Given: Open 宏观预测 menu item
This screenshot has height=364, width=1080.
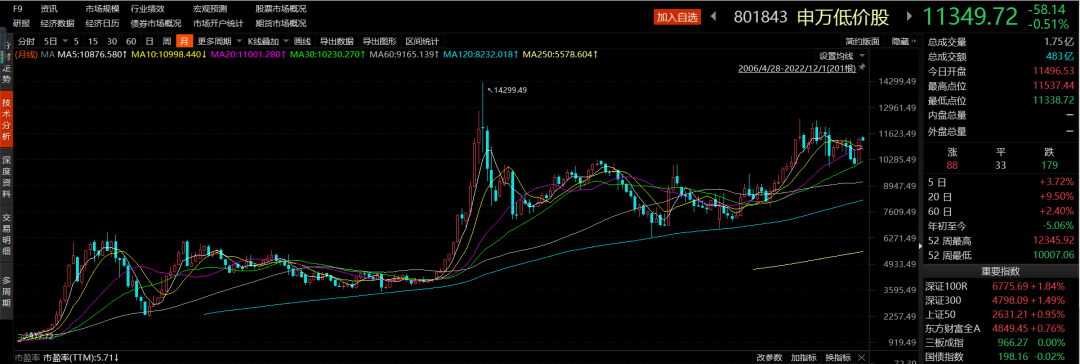Looking at the screenshot, I should [210, 9].
